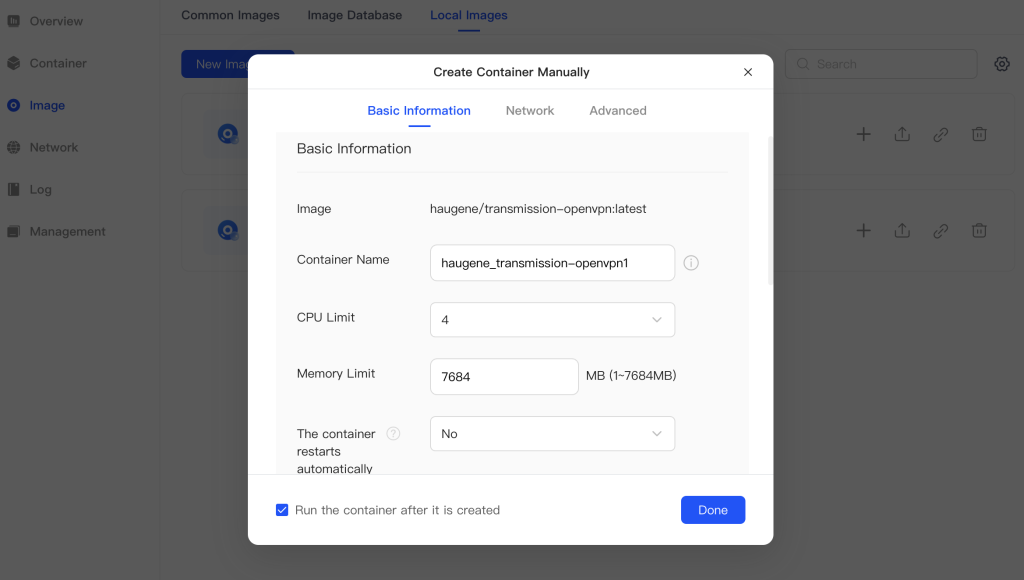
Task: Open the Common Images tab
Action: click(x=230, y=15)
